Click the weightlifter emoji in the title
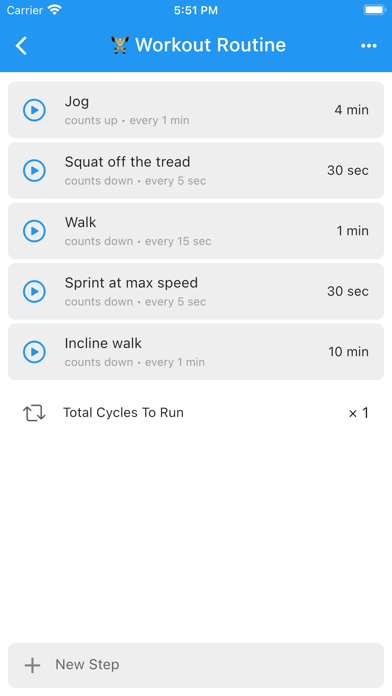This screenshot has width=392, height=696. 120,45
